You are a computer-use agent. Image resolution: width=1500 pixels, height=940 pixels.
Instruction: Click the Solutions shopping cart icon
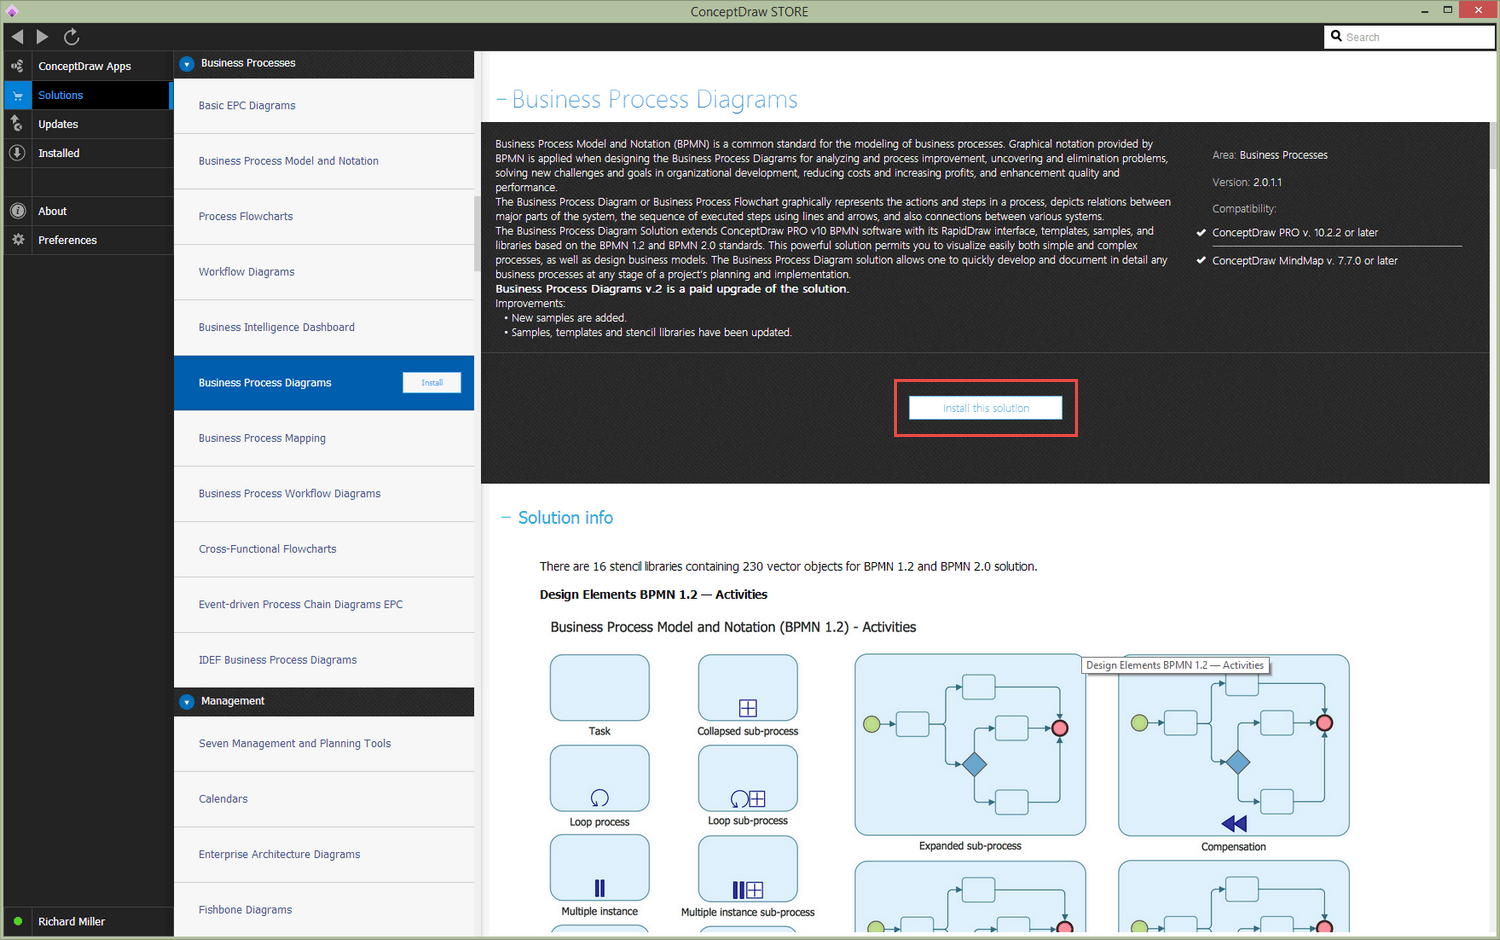pyautogui.click(x=17, y=95)
